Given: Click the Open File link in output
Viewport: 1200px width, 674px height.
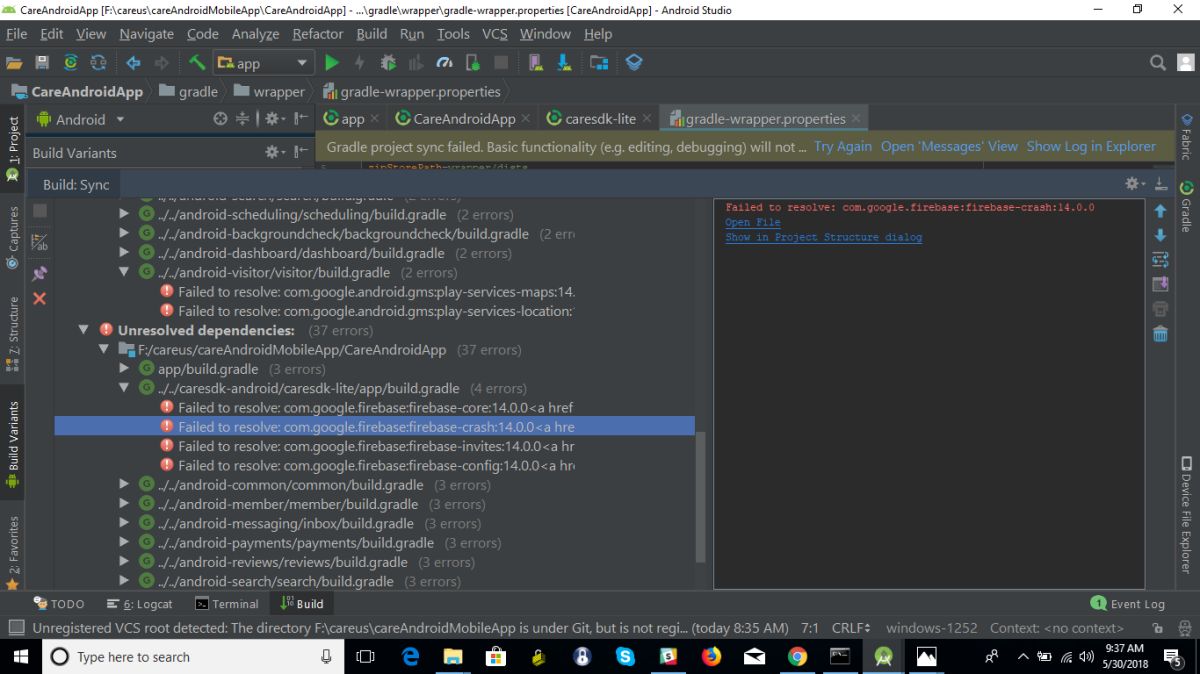Looking at the screenshot, I should point(753,222).
